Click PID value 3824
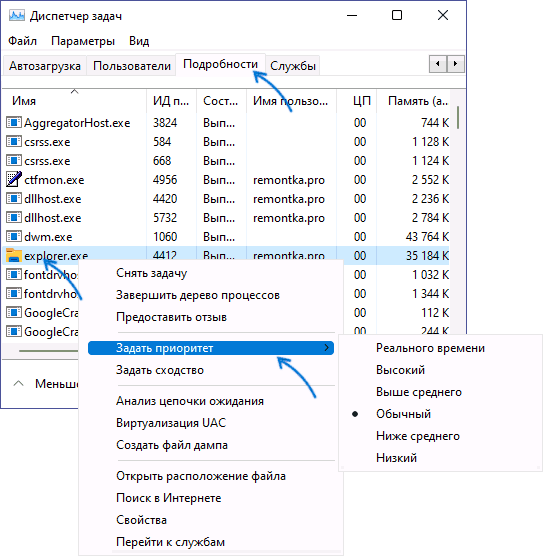 165,123
